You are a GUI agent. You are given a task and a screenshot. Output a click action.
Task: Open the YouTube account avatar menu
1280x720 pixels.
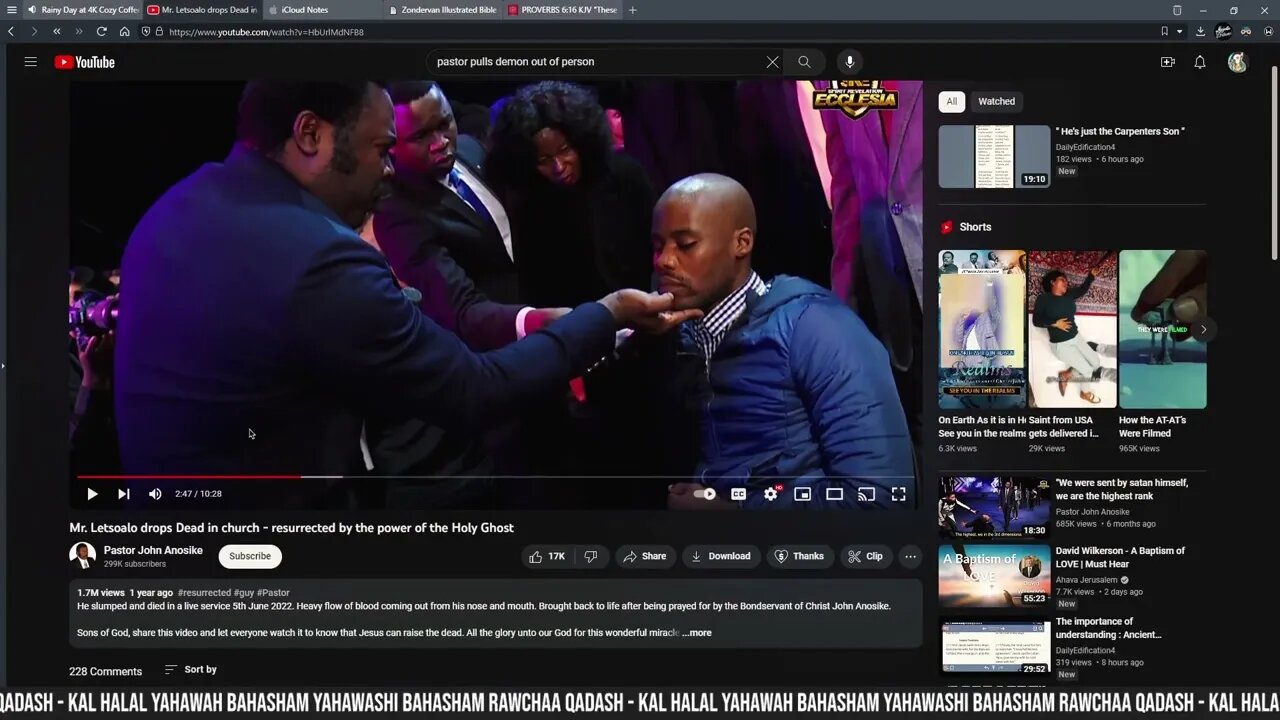pyautogui.click(x=1238, y=62)
